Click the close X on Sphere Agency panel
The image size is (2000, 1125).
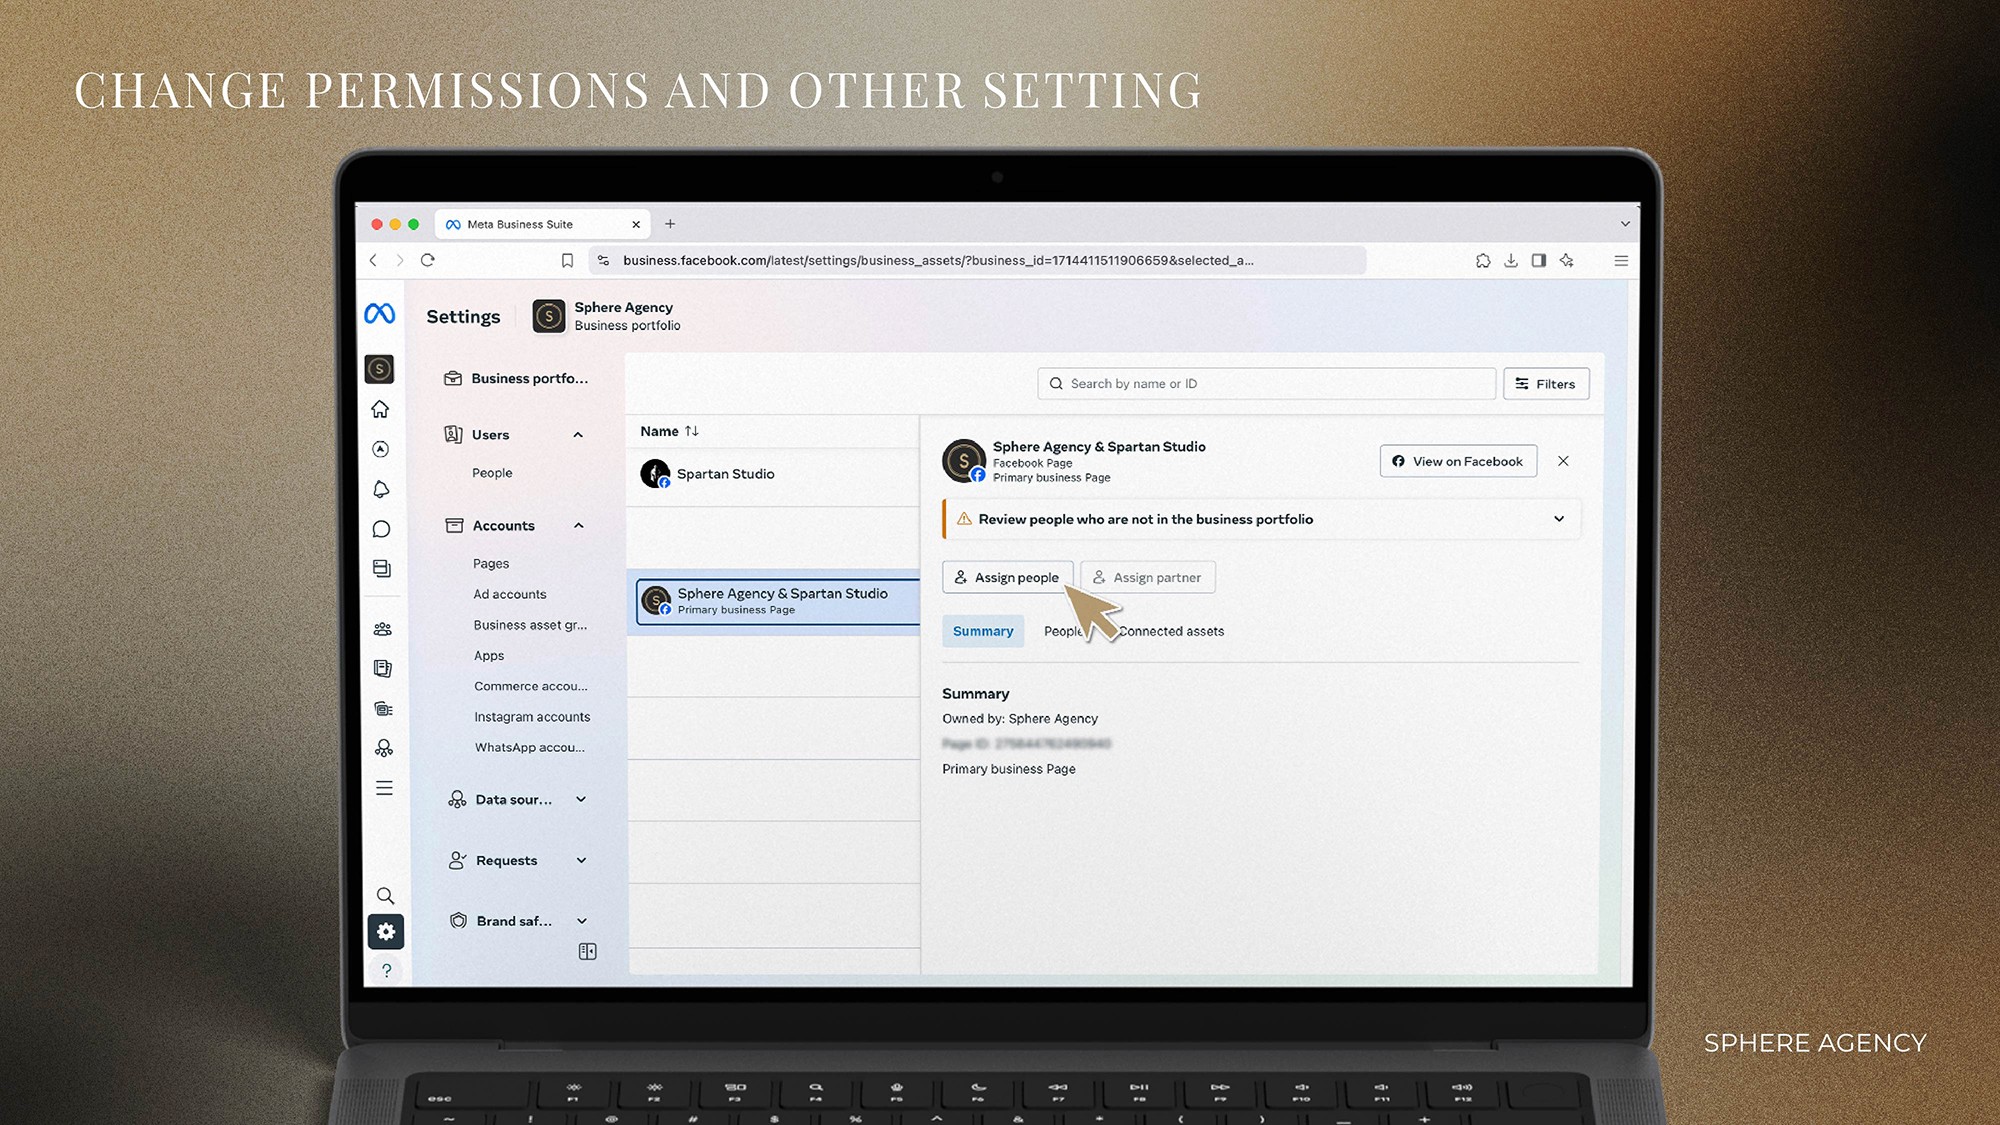[1563, 460]
